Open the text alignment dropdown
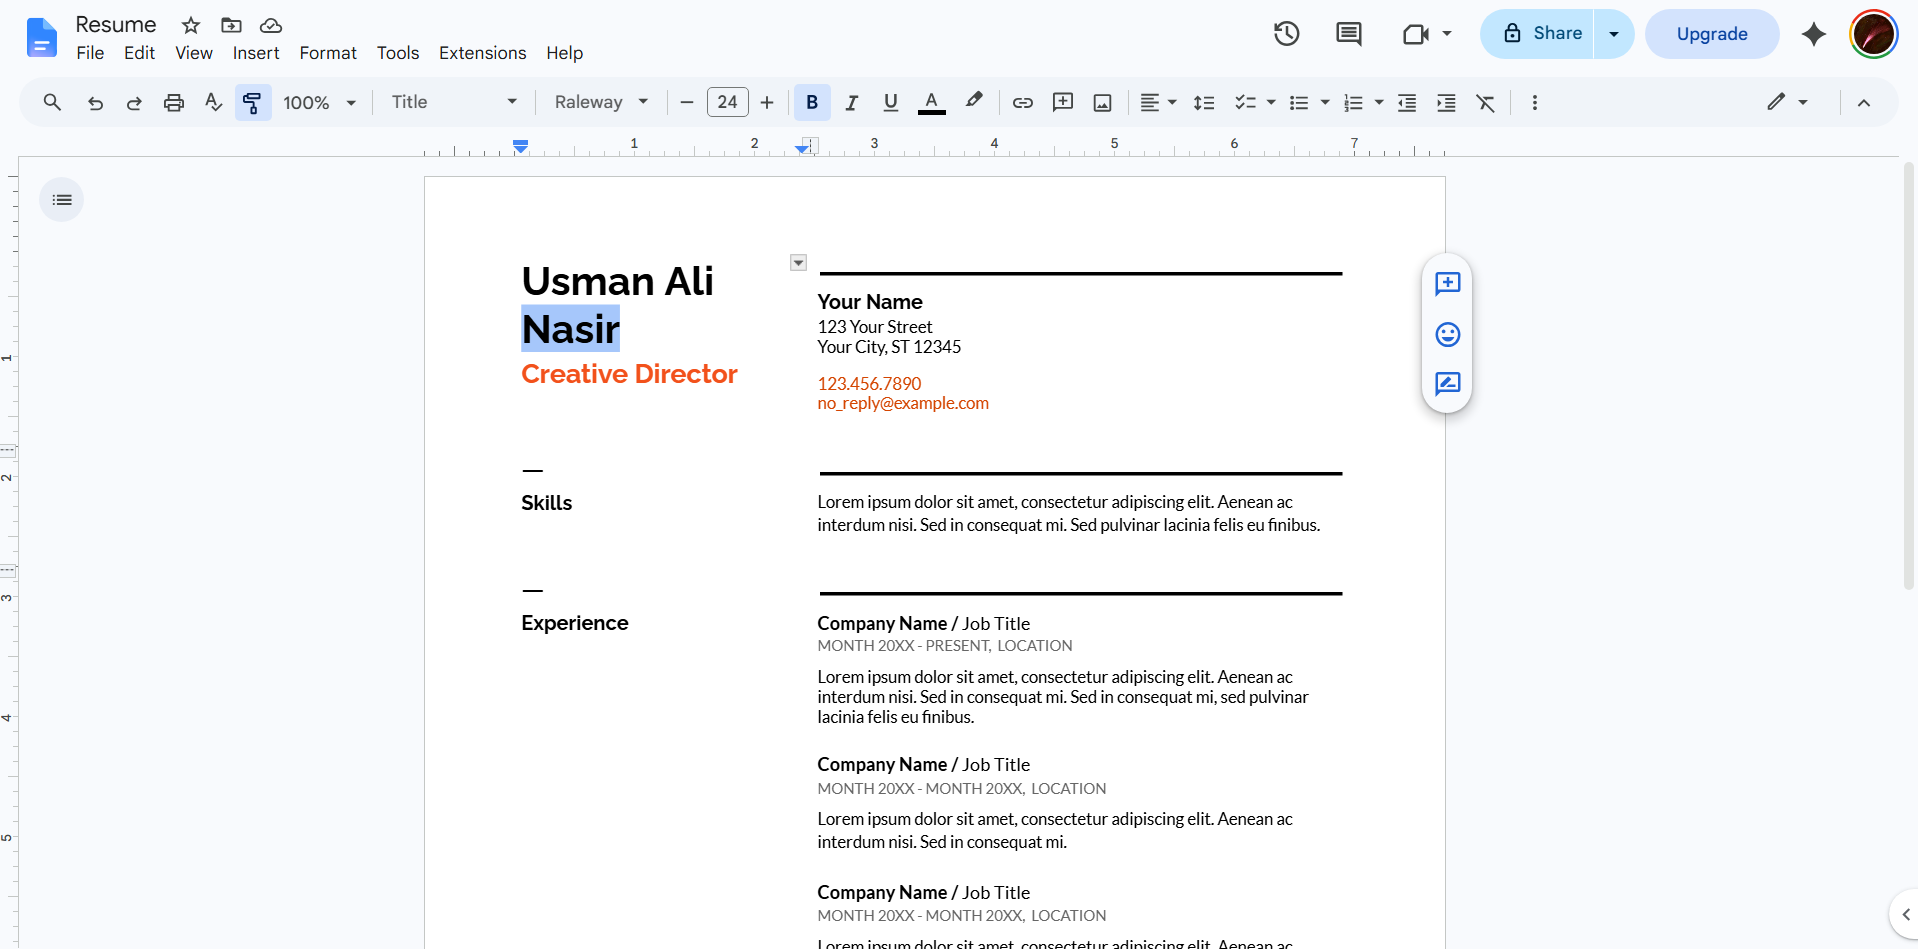This screenshot has height=949, width=1918. (x=1158, y=102)
